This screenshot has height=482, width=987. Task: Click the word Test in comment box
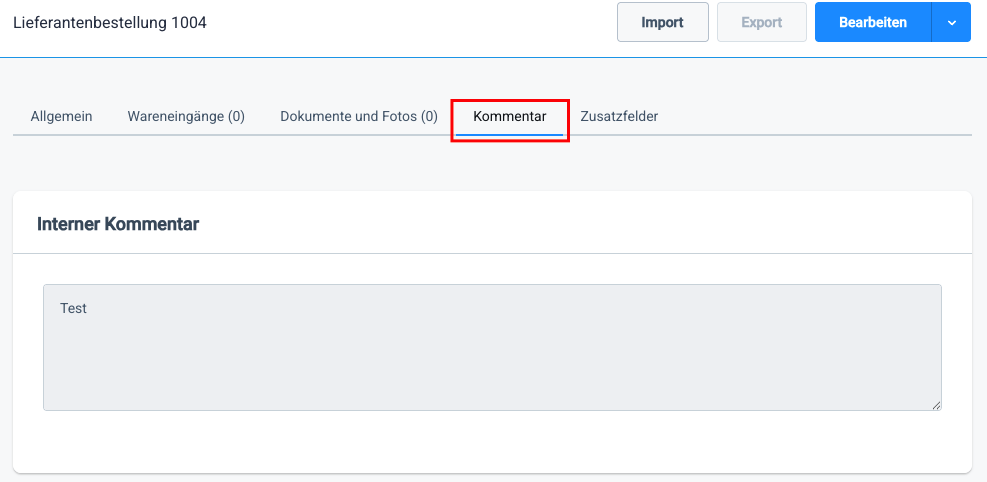pyautogui.click(x=73, y=308)
